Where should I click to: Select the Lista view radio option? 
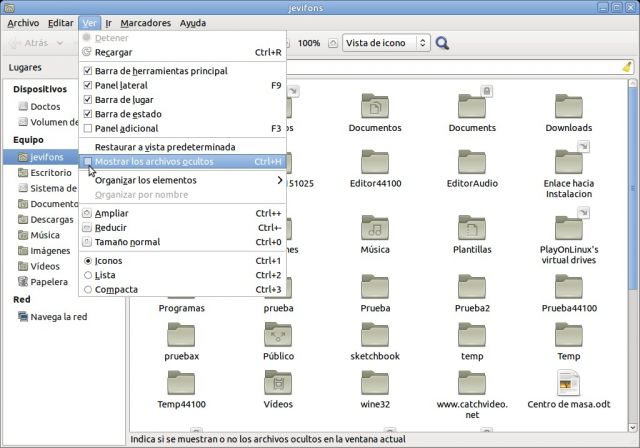pos(88,275)
